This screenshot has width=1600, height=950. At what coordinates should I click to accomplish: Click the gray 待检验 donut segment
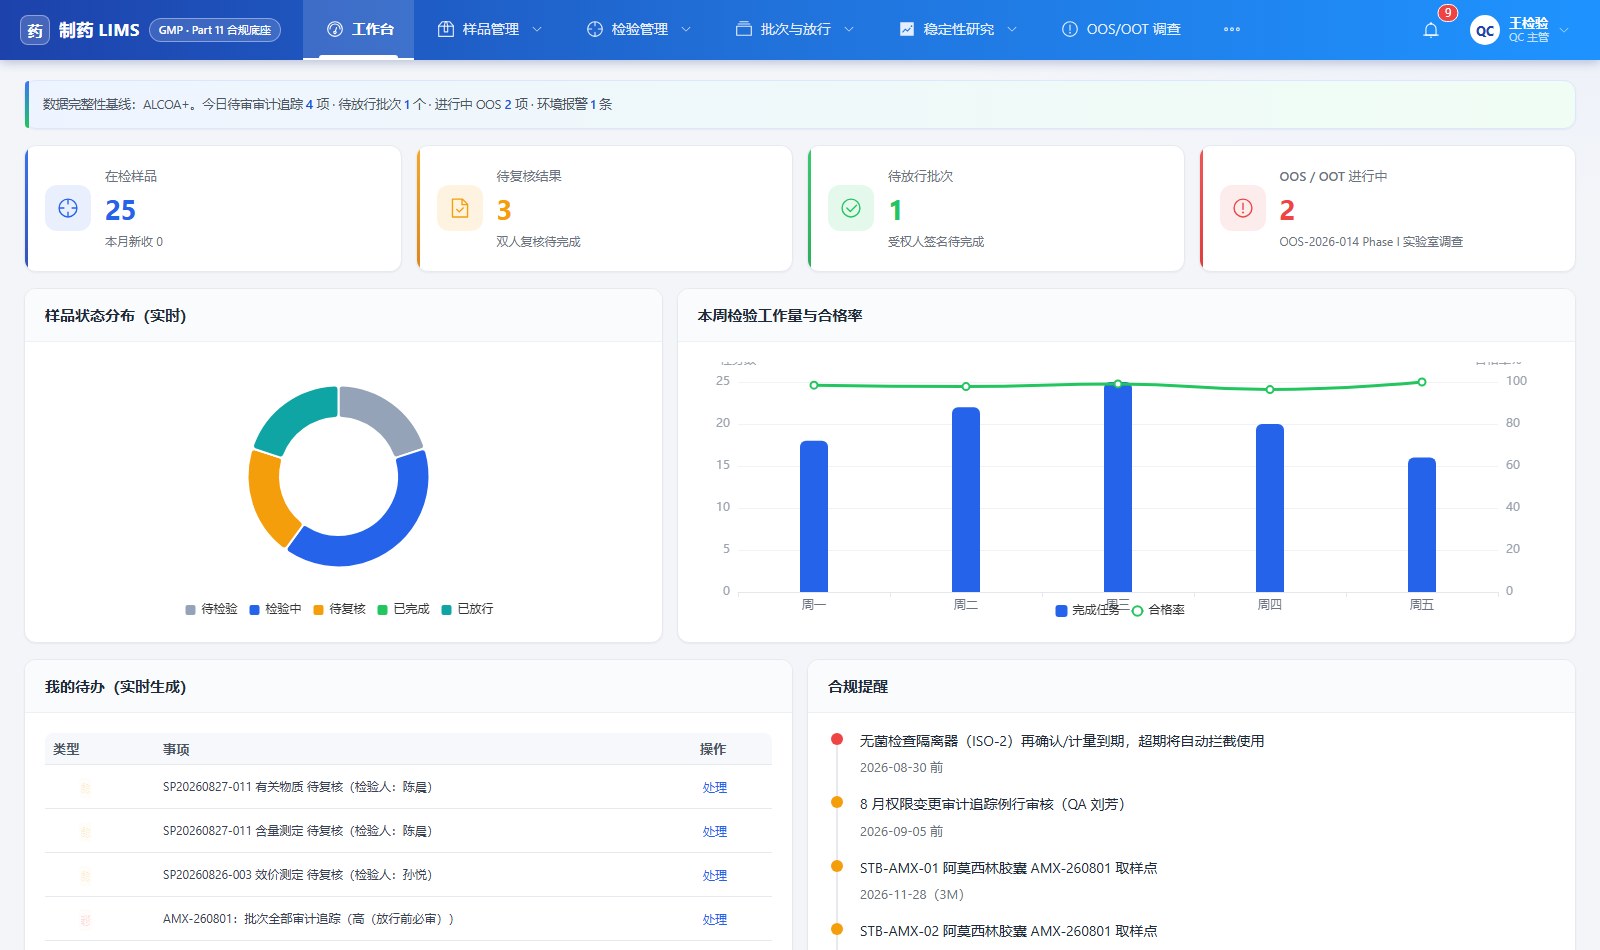385,415
